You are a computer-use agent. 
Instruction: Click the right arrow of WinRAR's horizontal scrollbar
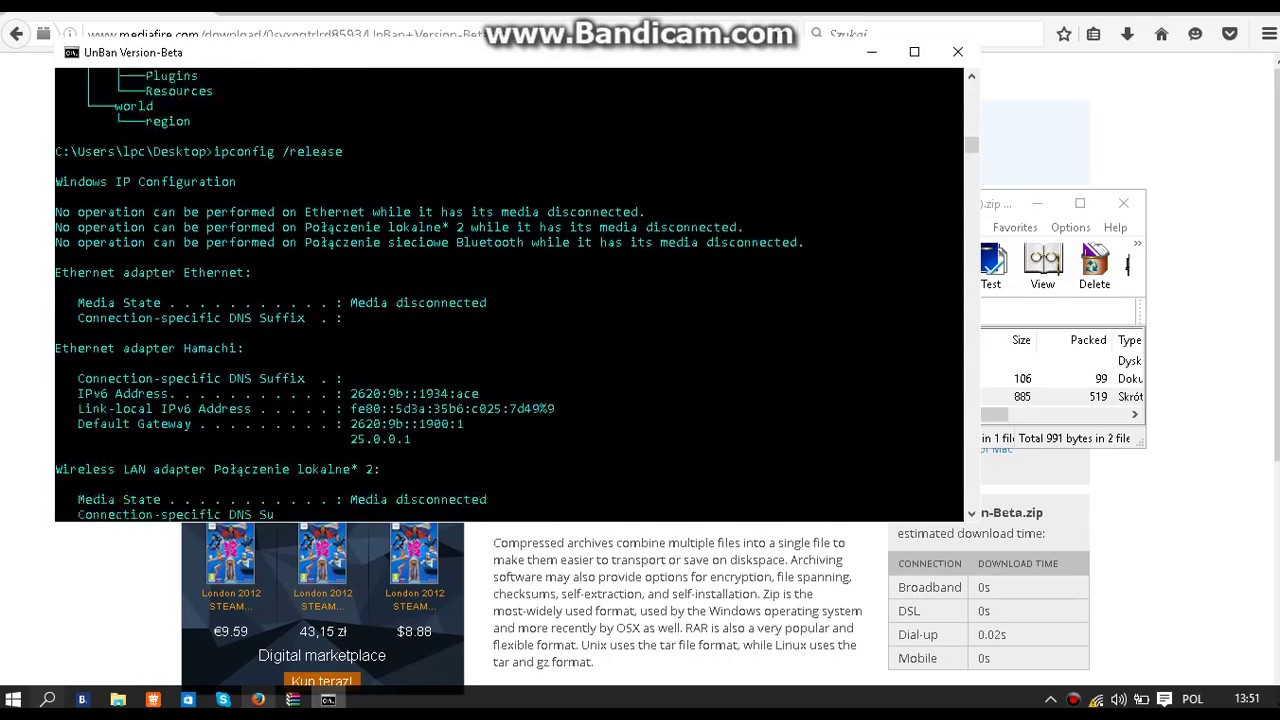click(1135, 414)
